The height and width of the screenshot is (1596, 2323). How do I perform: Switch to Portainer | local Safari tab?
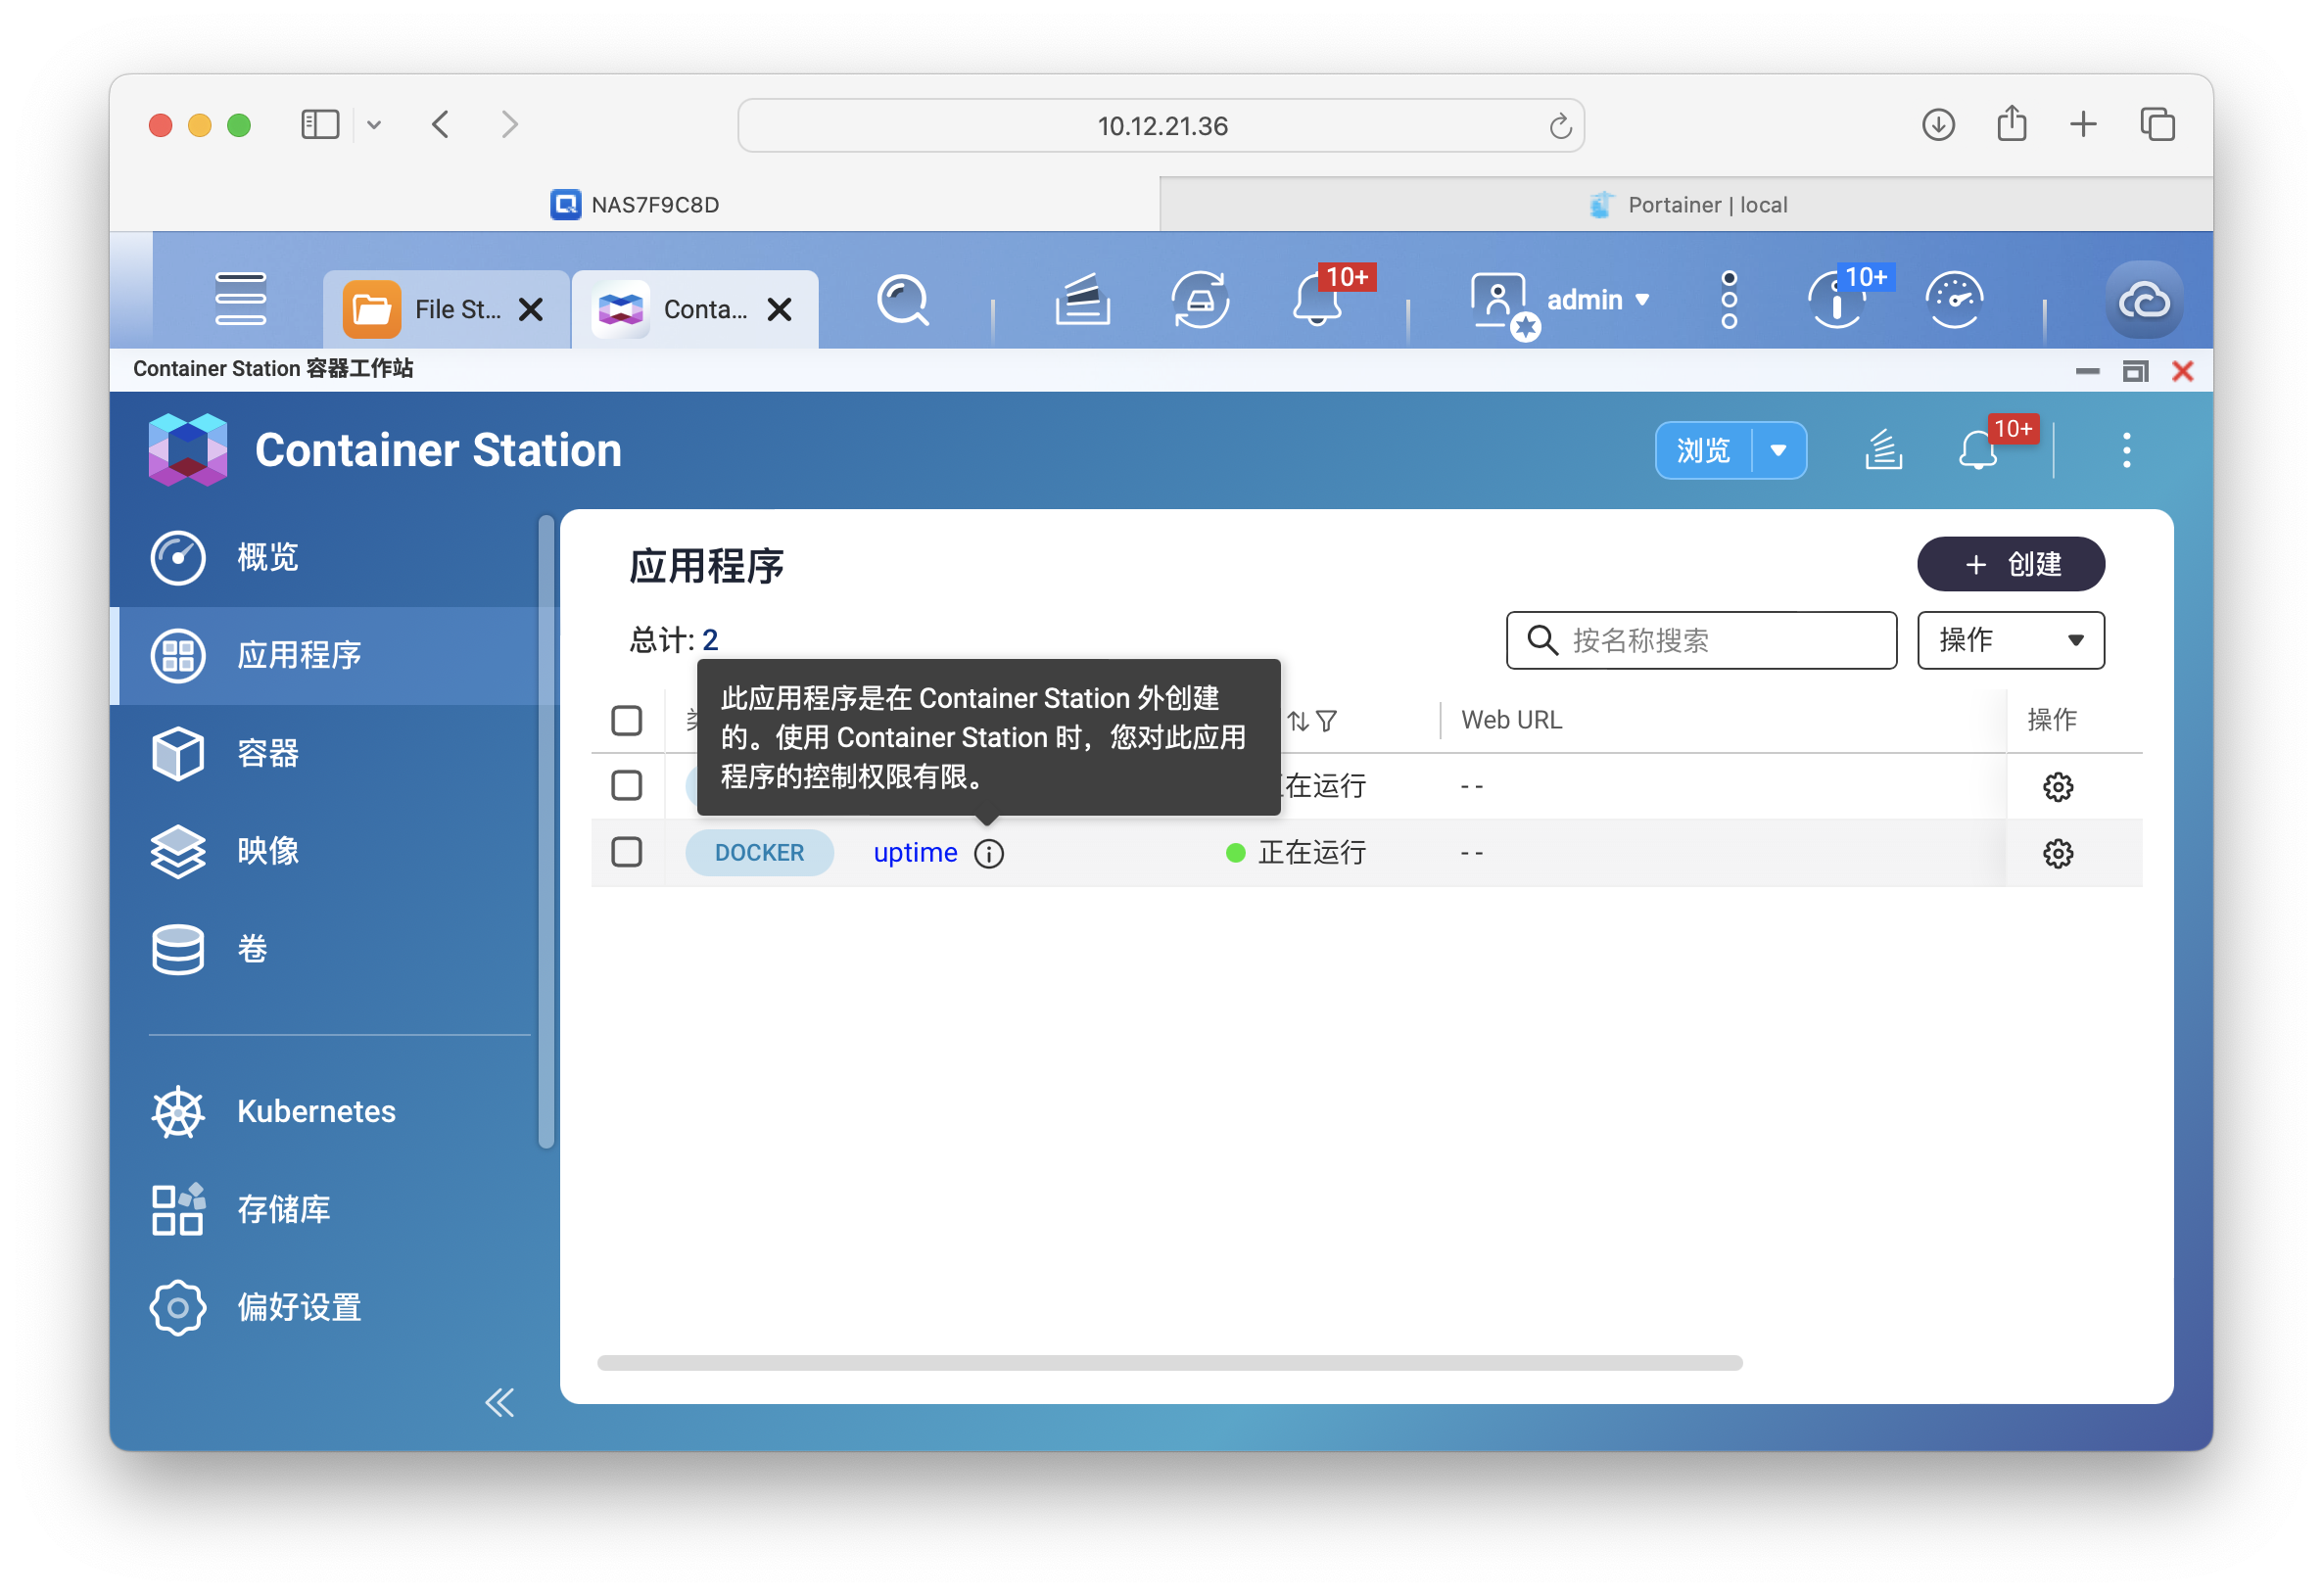point(1686,205)
